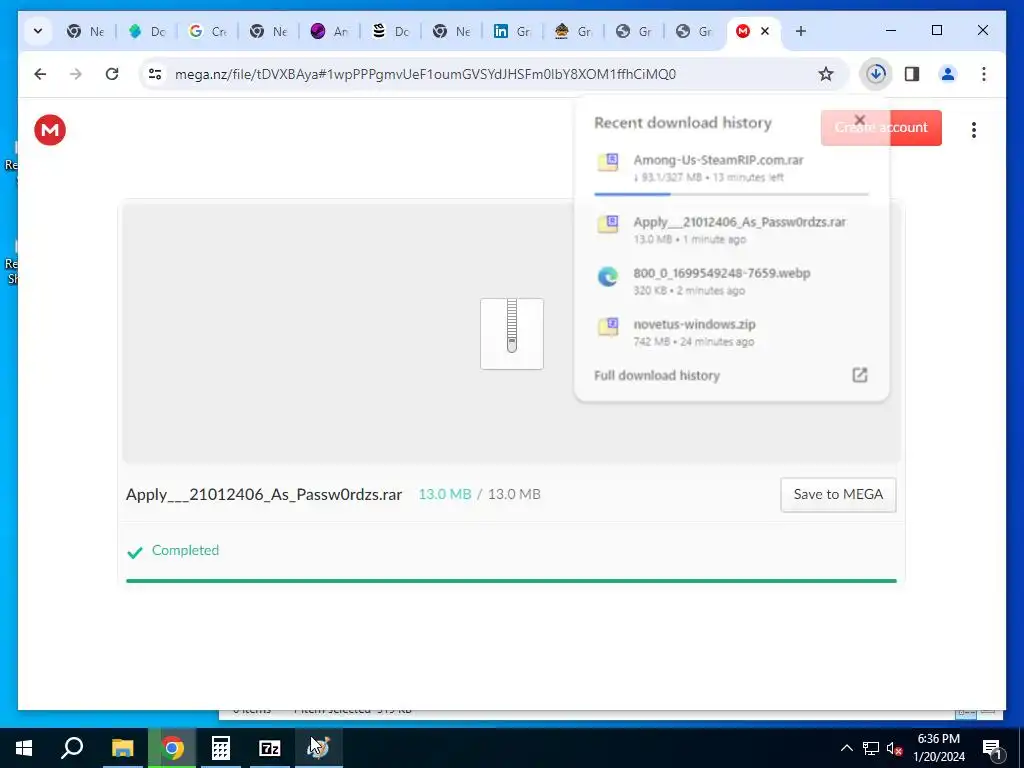Open File Explorer from taskbar
The height and width of the screenshot is (768, 1024).
point(122,748)
